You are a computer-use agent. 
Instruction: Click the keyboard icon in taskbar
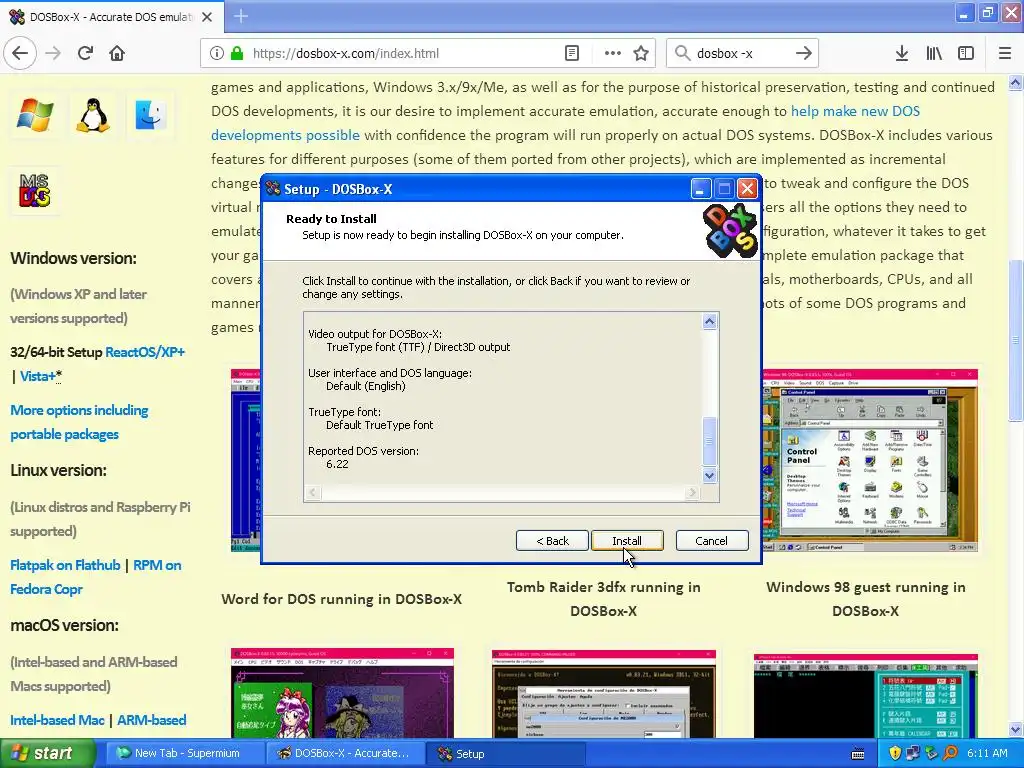[x=858, y=754]
